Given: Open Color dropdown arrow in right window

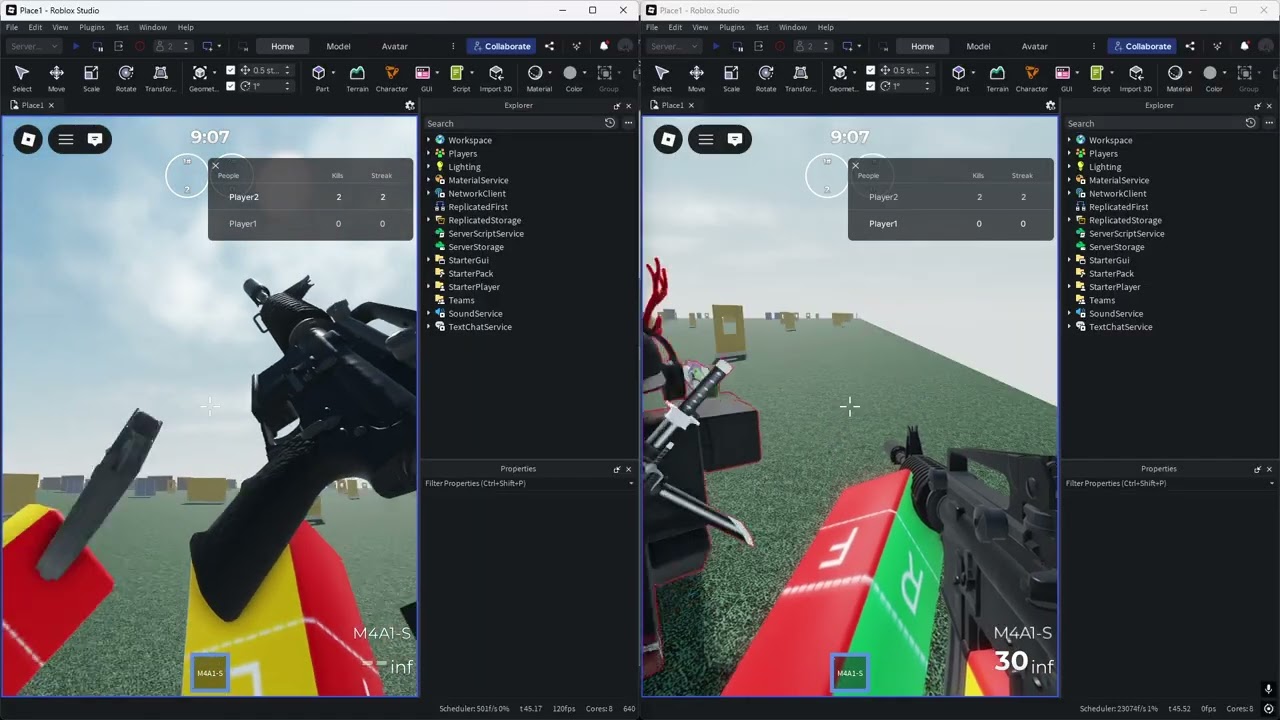Looking at the screenshot, I should click(x=1224, y=73).
